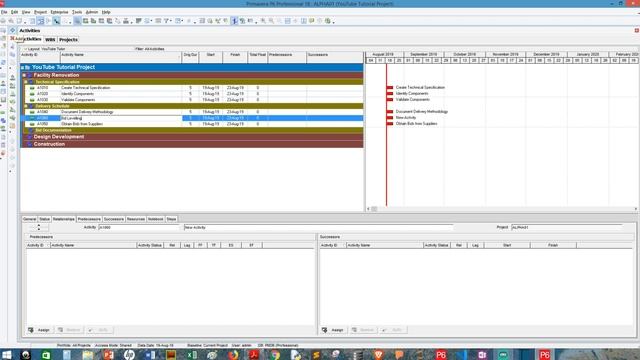This screenshot has height=360, width=640.
Task: Open the Resources details tab
Action: point(136,219)
